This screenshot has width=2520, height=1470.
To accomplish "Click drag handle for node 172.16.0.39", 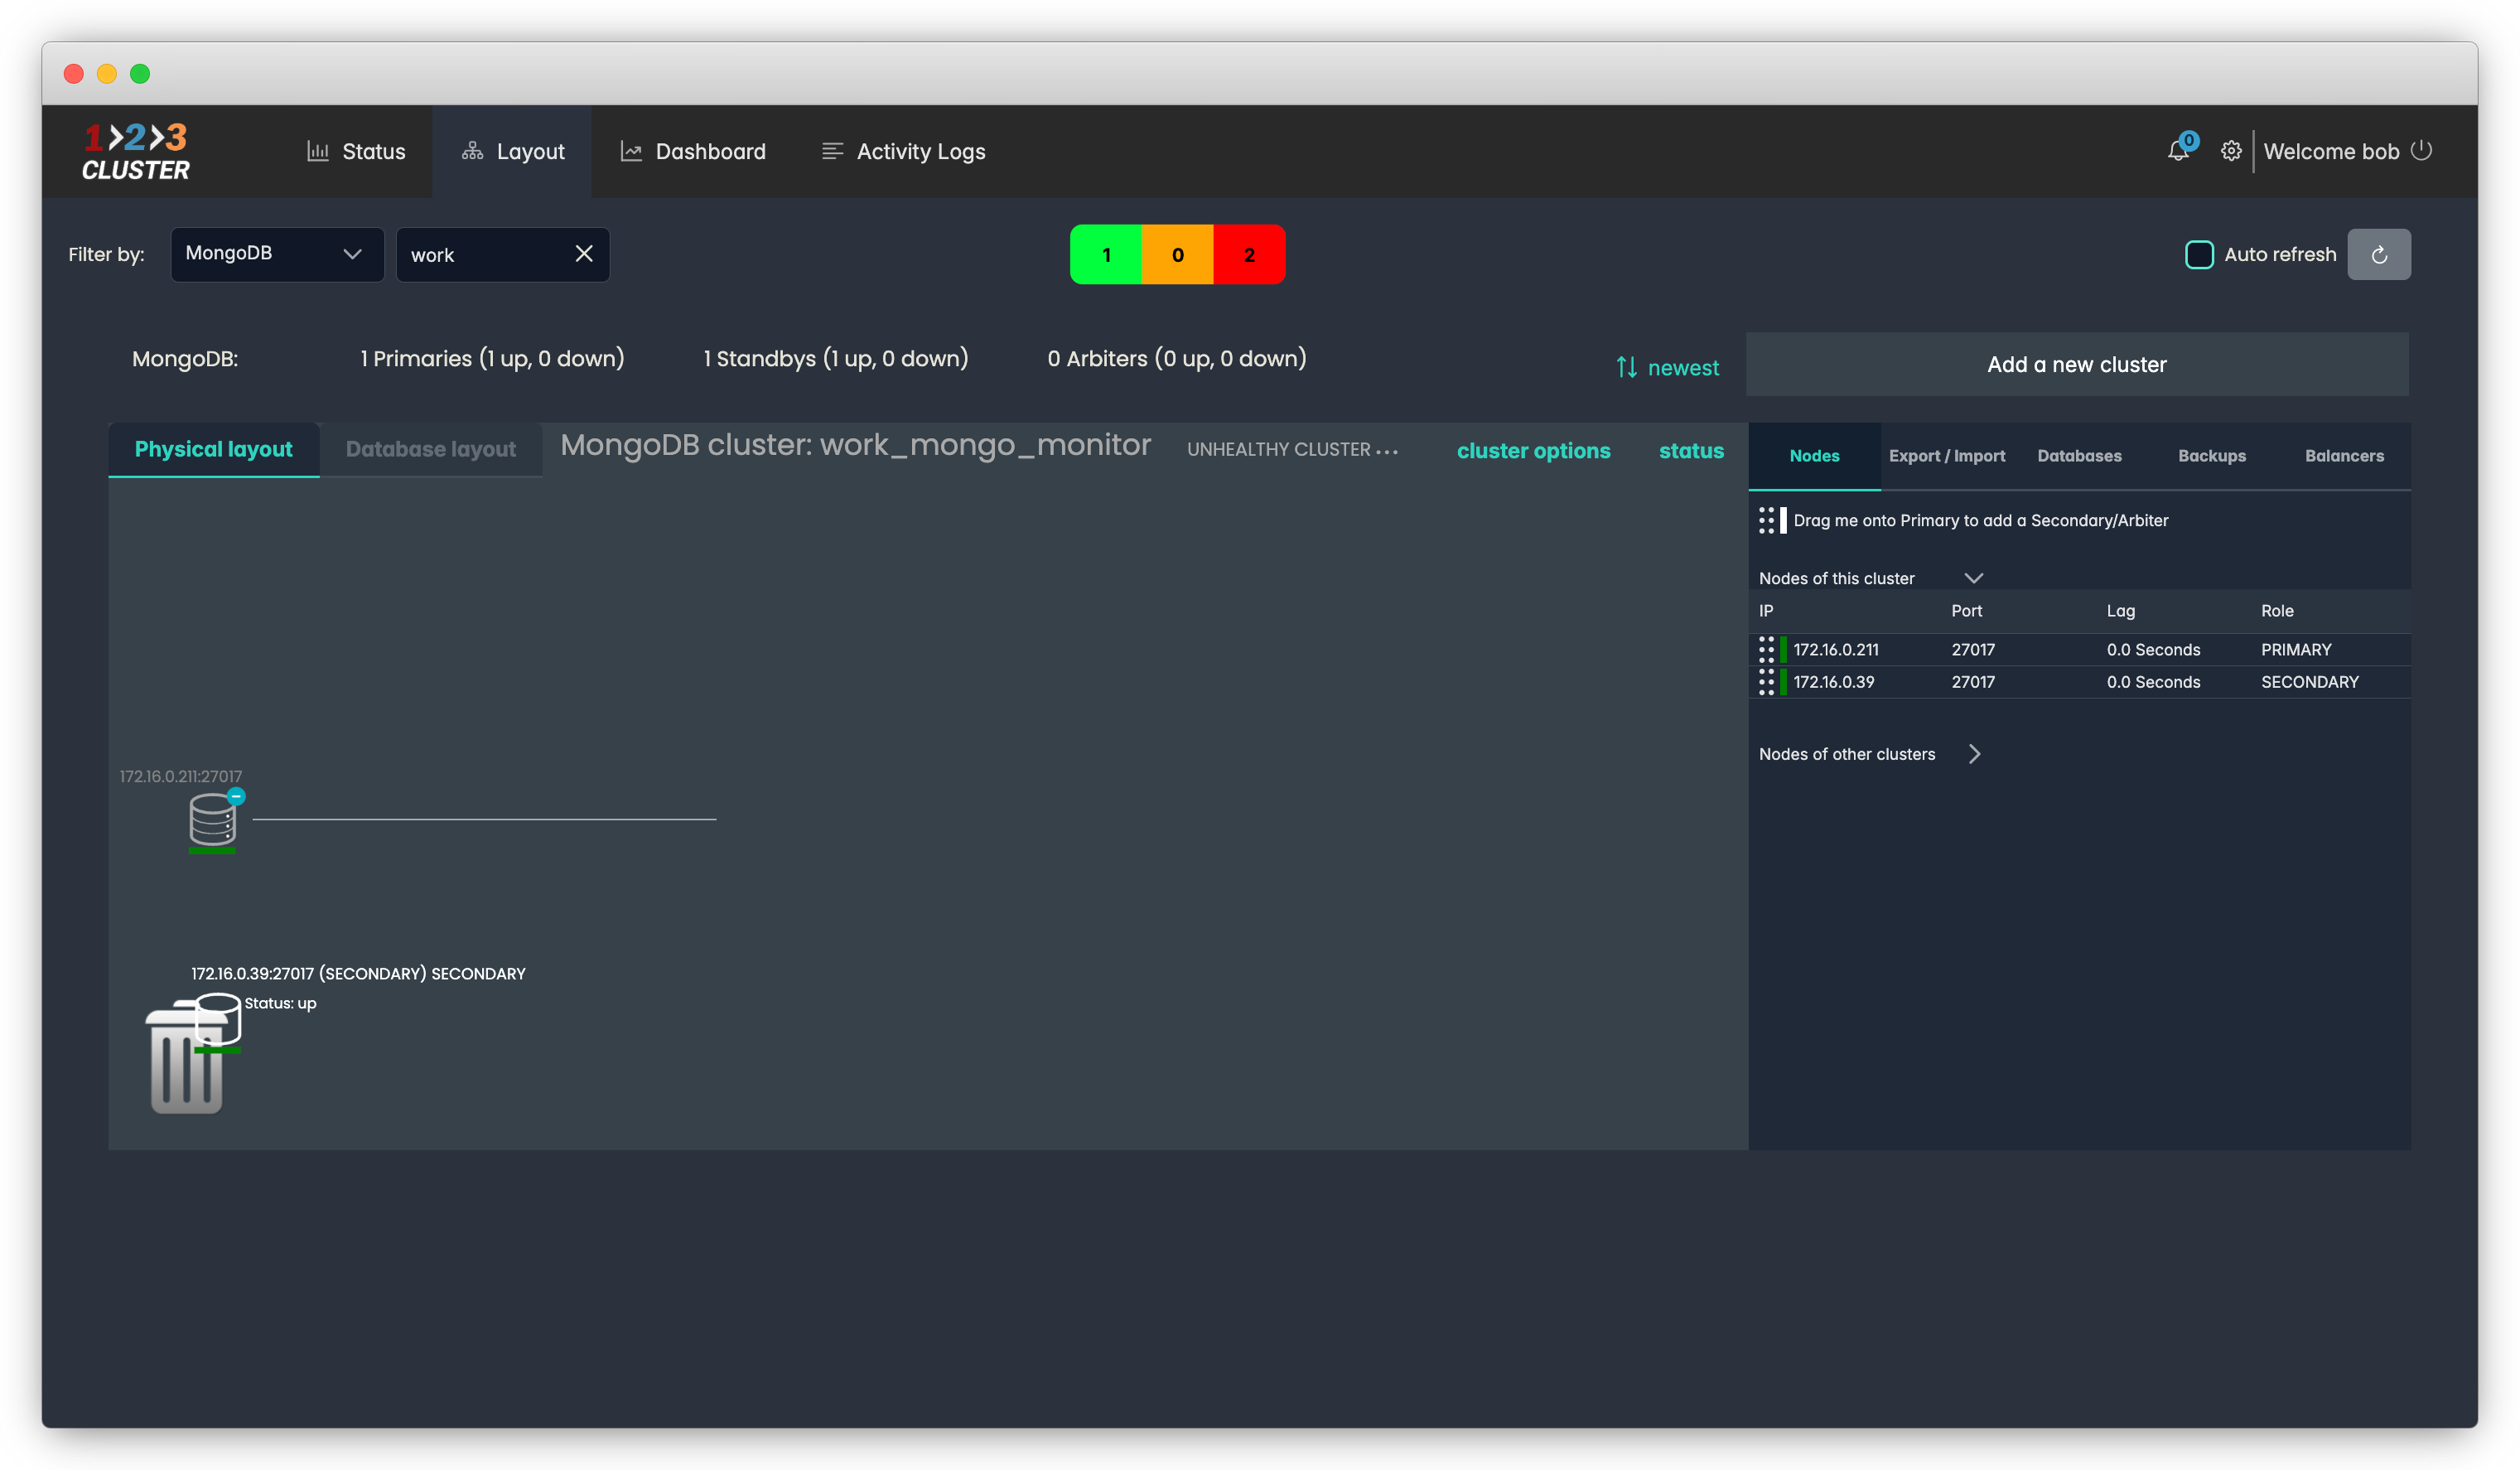I will pyautogui.click(x=1766, y=682).
